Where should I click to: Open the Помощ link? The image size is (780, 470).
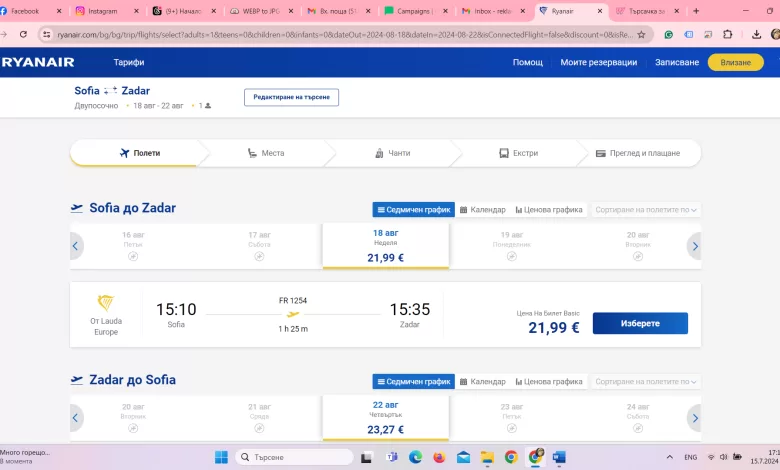tap(528, 62)
